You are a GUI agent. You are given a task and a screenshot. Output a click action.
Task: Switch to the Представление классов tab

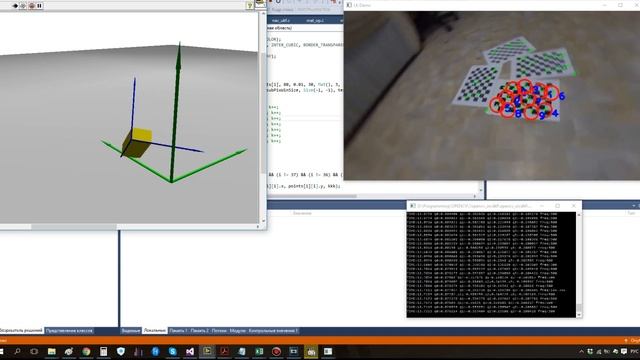pyautogui.click(x=69, y=331)
